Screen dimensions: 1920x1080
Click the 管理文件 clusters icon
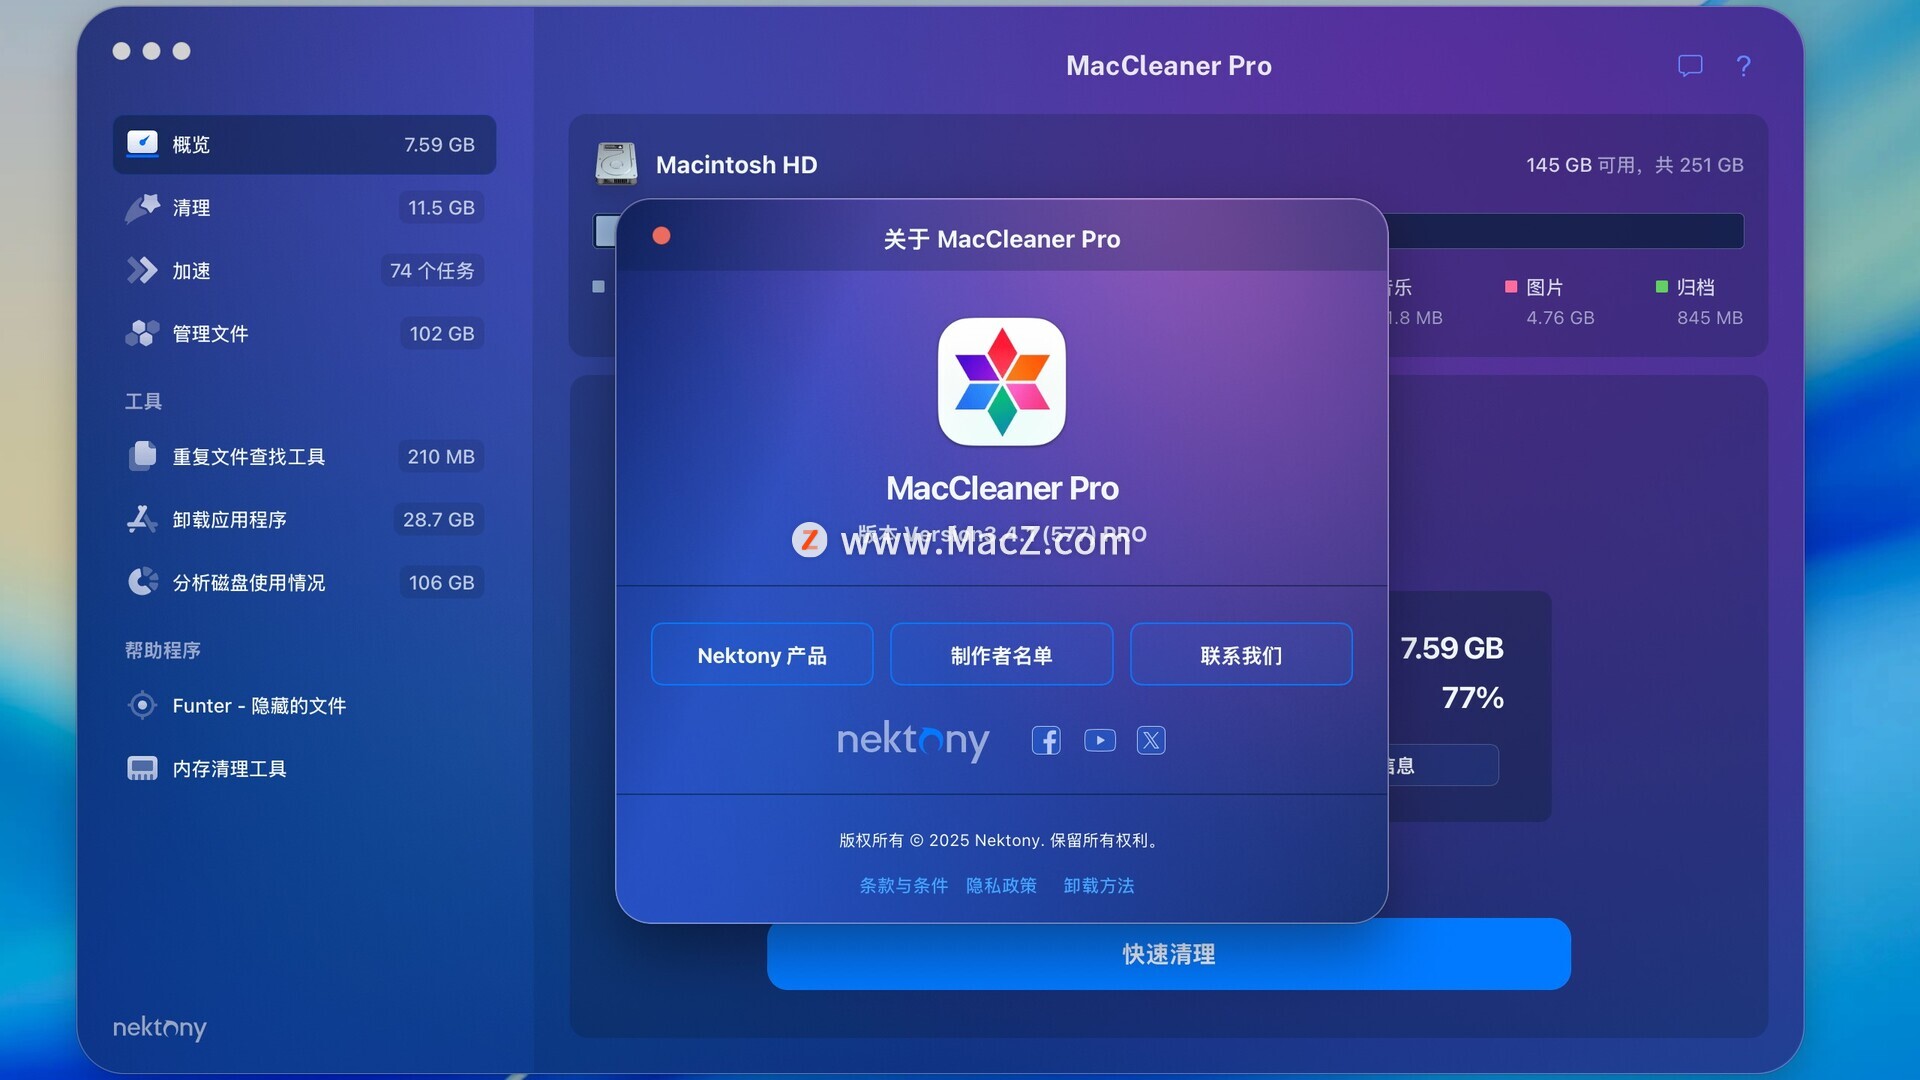tap(142, 333)
